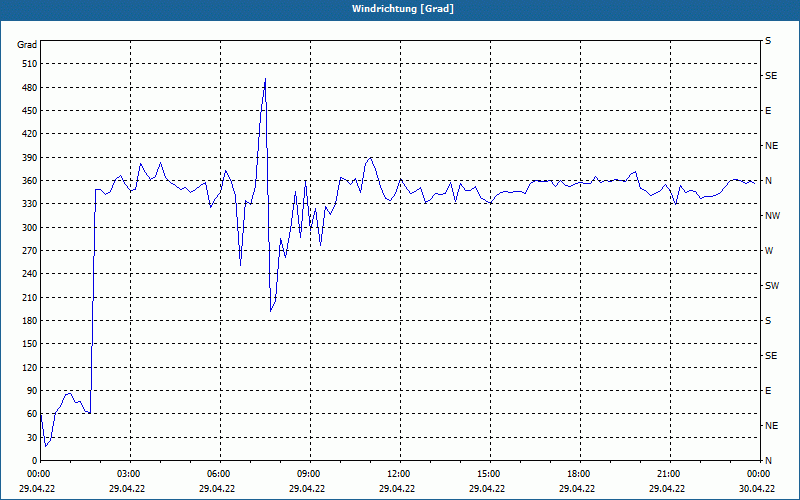Select the 360 y-axis label
800x500 pixels.
pyautogui.click(x=30, y=181)
